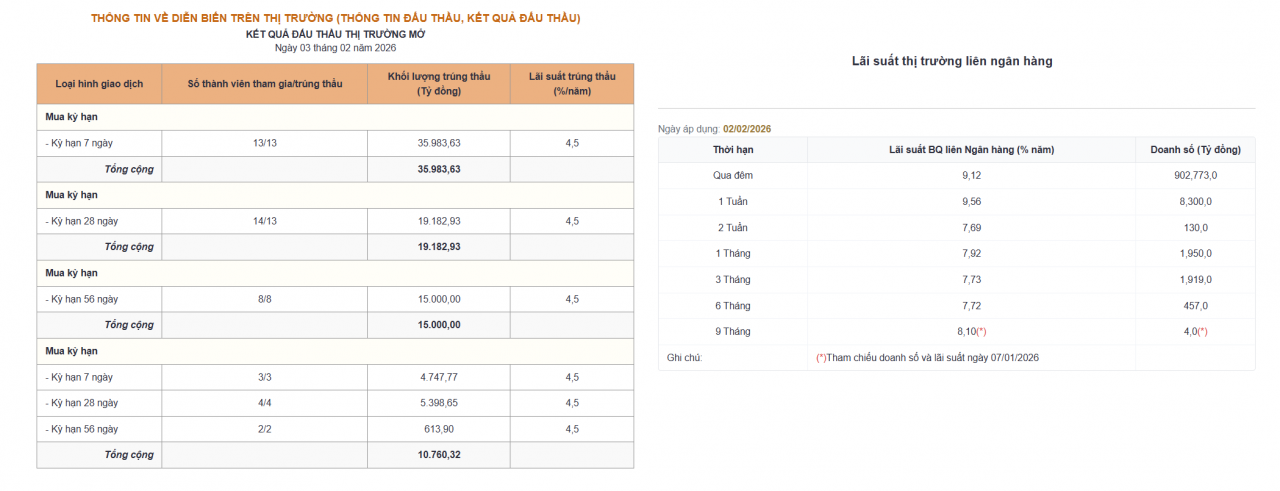
Task: Click the 10.760,32 grand total cell
Action: tap(438, 455)
